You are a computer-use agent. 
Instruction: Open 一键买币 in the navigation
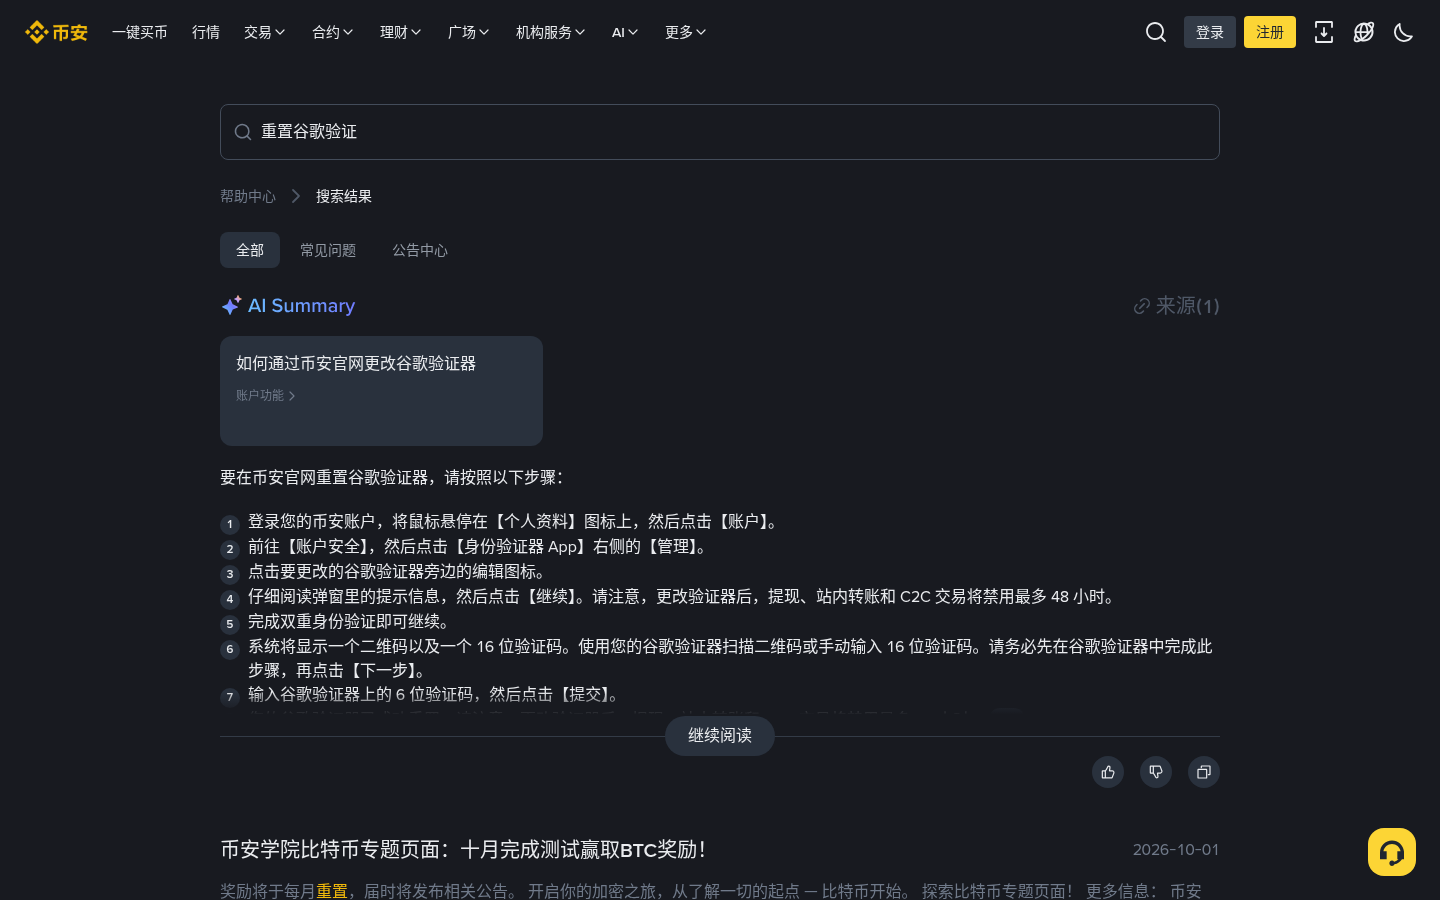(x=140, y=32)
